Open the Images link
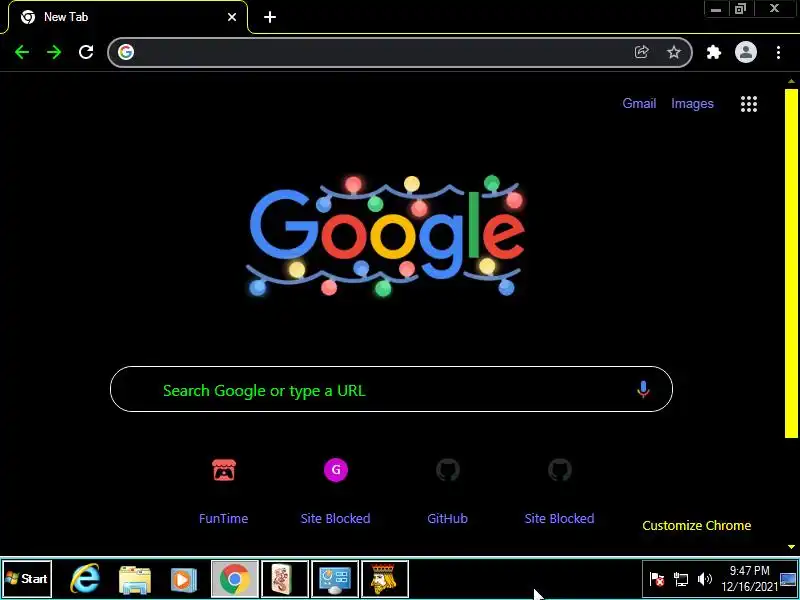Image resolution: width=800 pixels, height=600 pixels. (x=692, y=104)
